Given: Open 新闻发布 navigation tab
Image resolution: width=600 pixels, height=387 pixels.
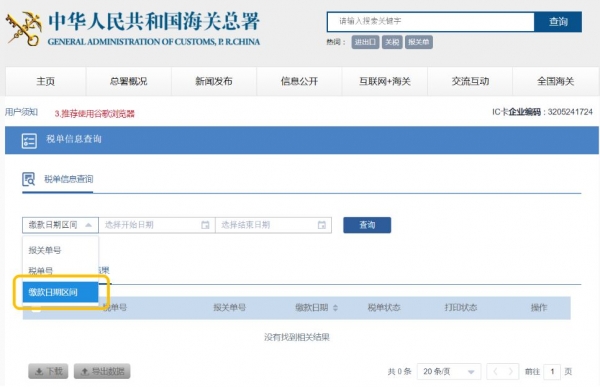Looking at the screenshot, I should point(214,81).
